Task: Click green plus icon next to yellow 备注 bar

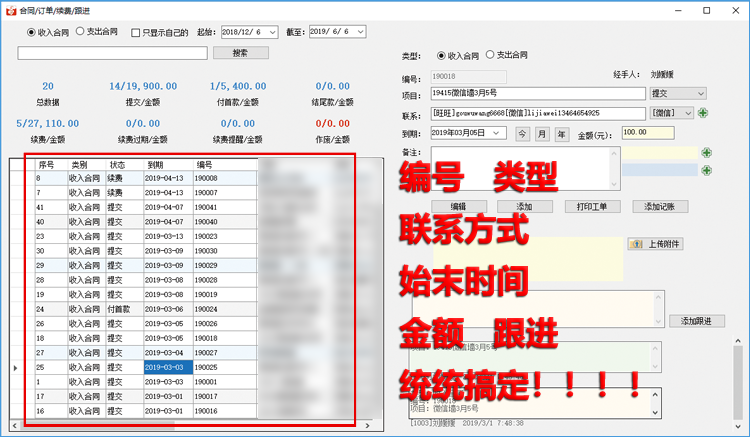Action: [x=706, y=153]
